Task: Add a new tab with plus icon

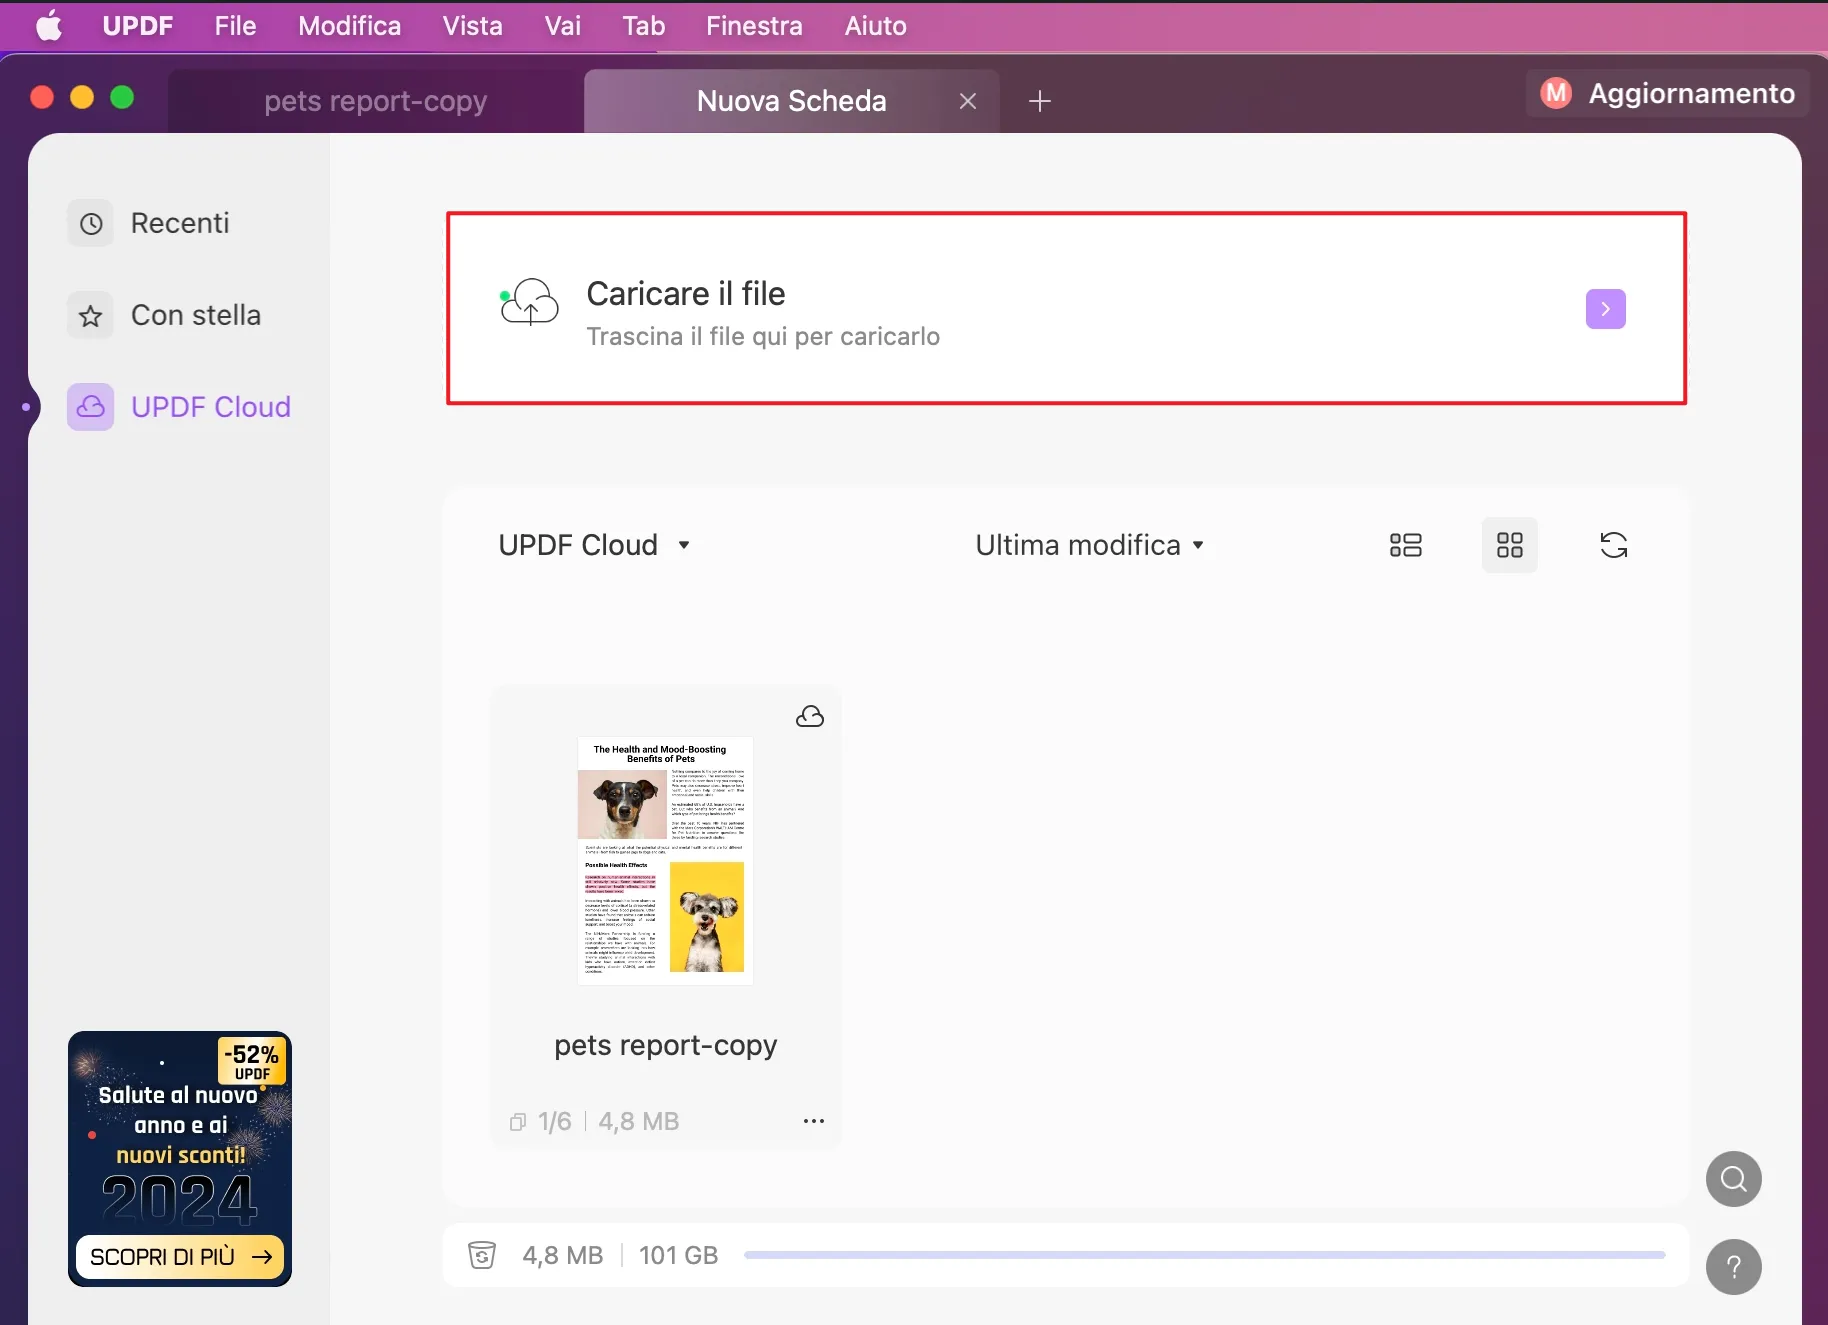Action: coord(1040,101)
